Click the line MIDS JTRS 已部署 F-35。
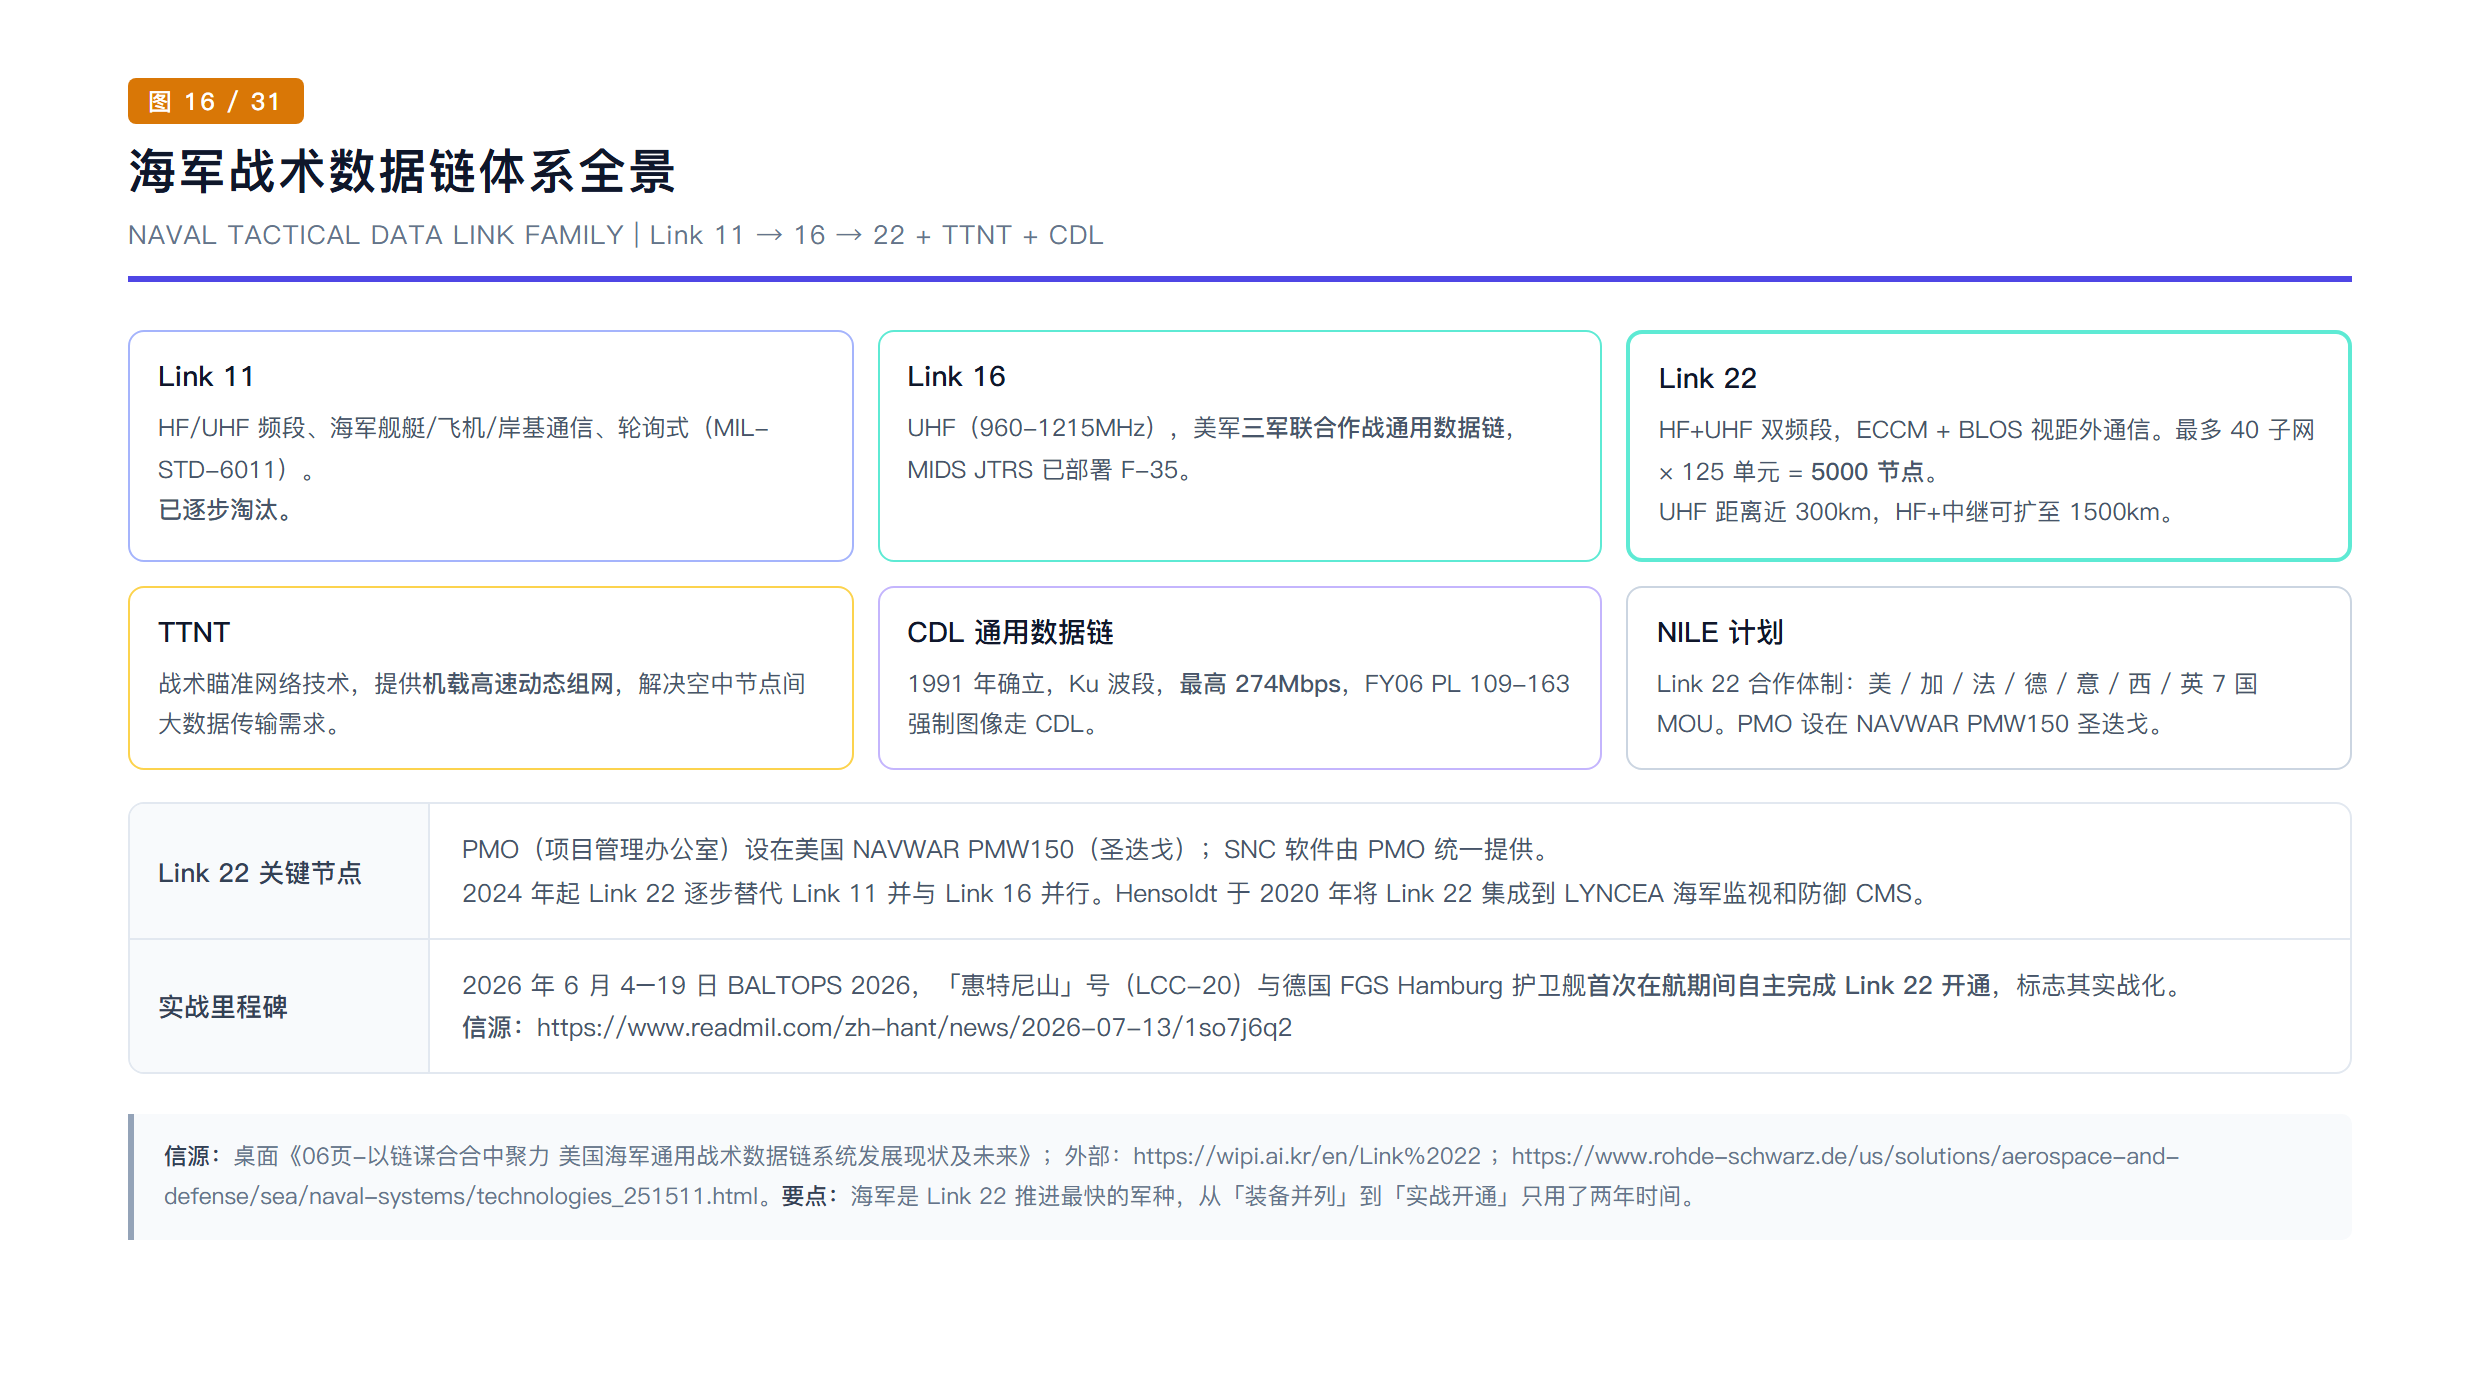The height and width of the screenshot is (1380, 2480). coord(1050,470)
